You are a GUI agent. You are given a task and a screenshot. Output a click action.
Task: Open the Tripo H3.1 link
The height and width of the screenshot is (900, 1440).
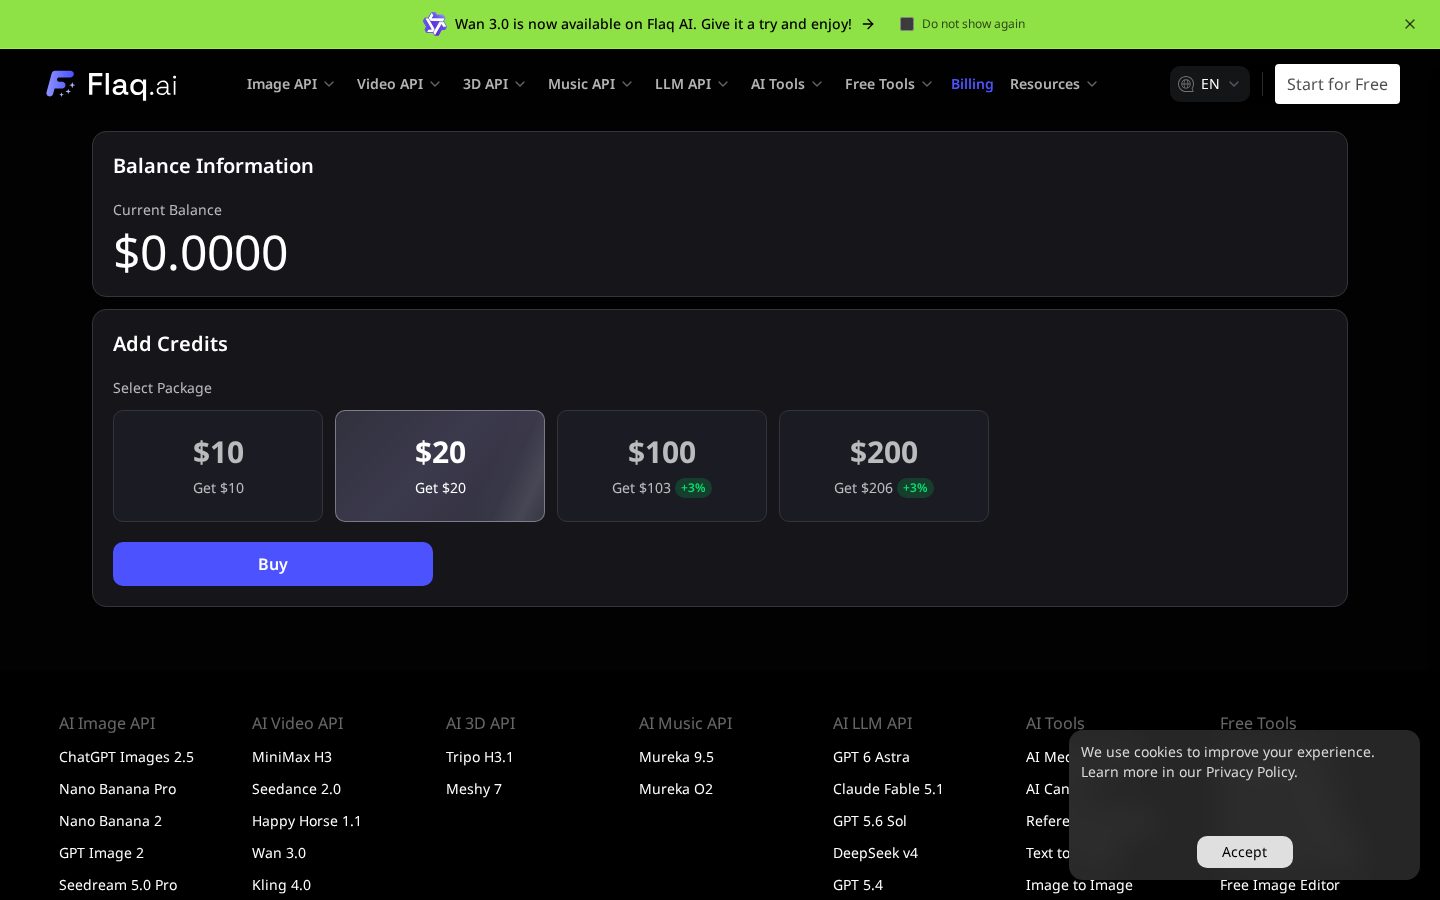pyautogui.click(x=480, y=757)
